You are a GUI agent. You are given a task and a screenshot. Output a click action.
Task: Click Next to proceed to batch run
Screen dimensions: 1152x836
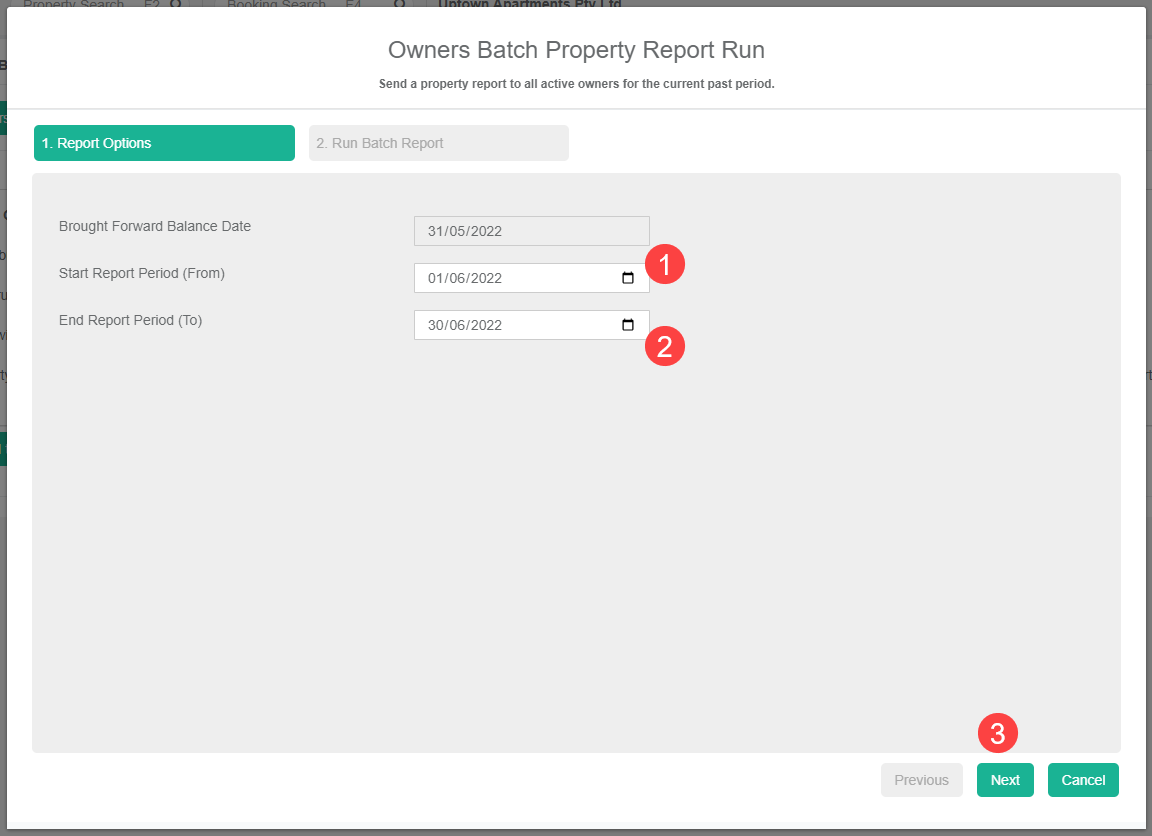click(x=1005, y=780)
